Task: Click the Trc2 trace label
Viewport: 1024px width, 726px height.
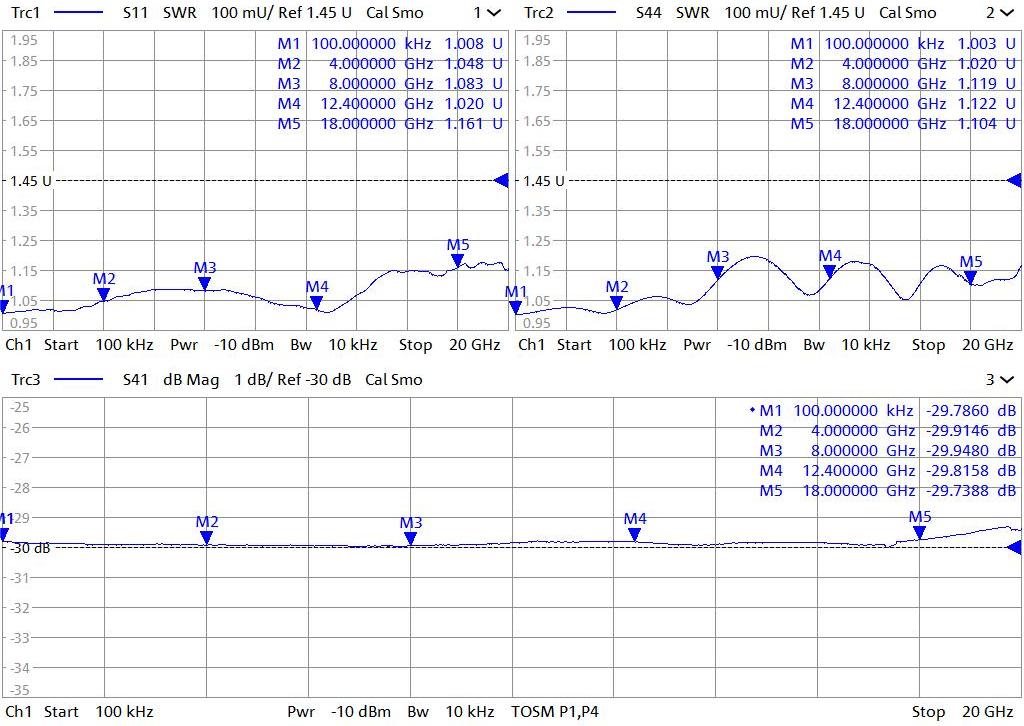Action: pos(539,13)
